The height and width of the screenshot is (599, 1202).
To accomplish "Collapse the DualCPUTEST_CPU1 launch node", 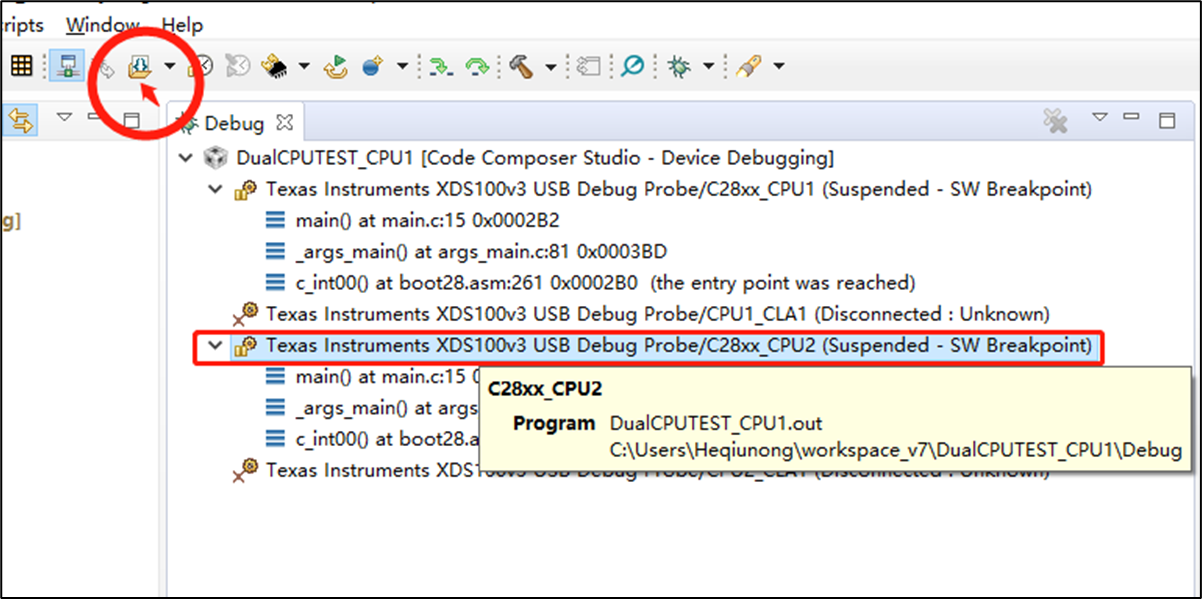I will (184, 158).
